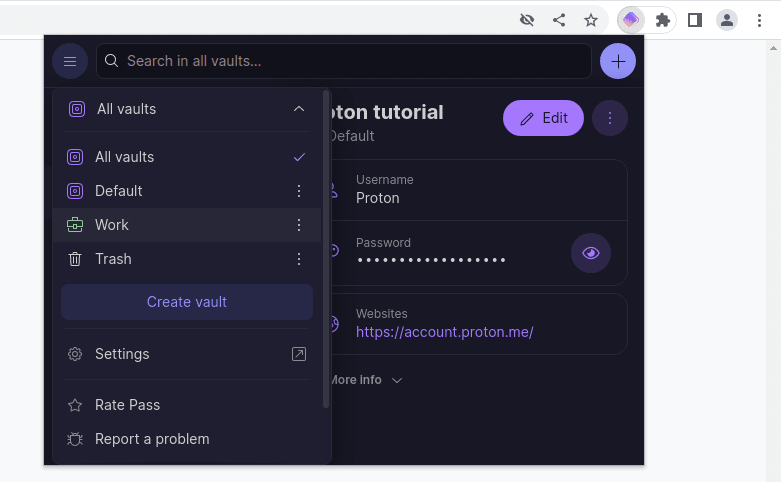The width and height of the screenshot is (781, 482).
Task: Open options for Trash
Action: [299, 259]
